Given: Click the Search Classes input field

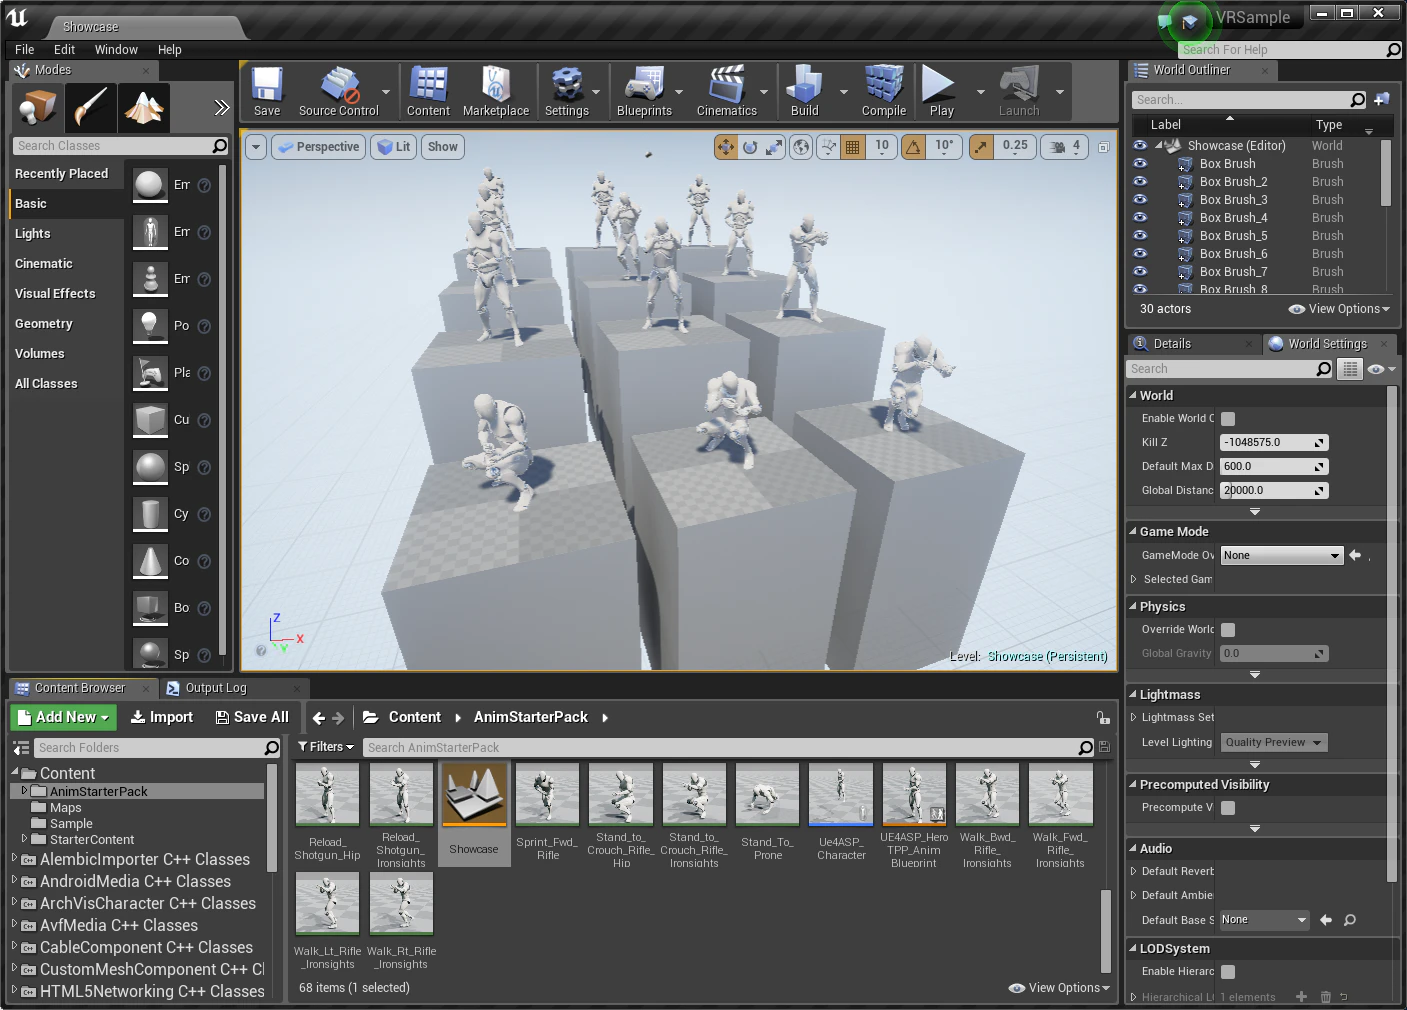Looking at the screenshot, I should coord(120,146).
